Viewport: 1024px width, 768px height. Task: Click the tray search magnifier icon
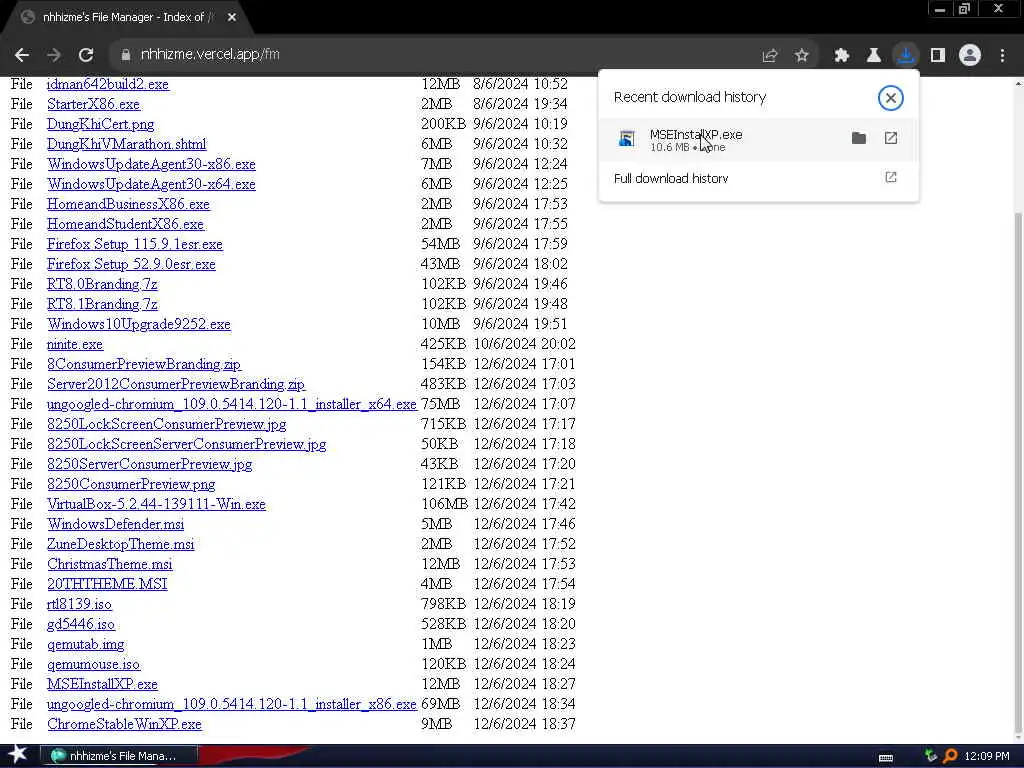tap(950, 756)
